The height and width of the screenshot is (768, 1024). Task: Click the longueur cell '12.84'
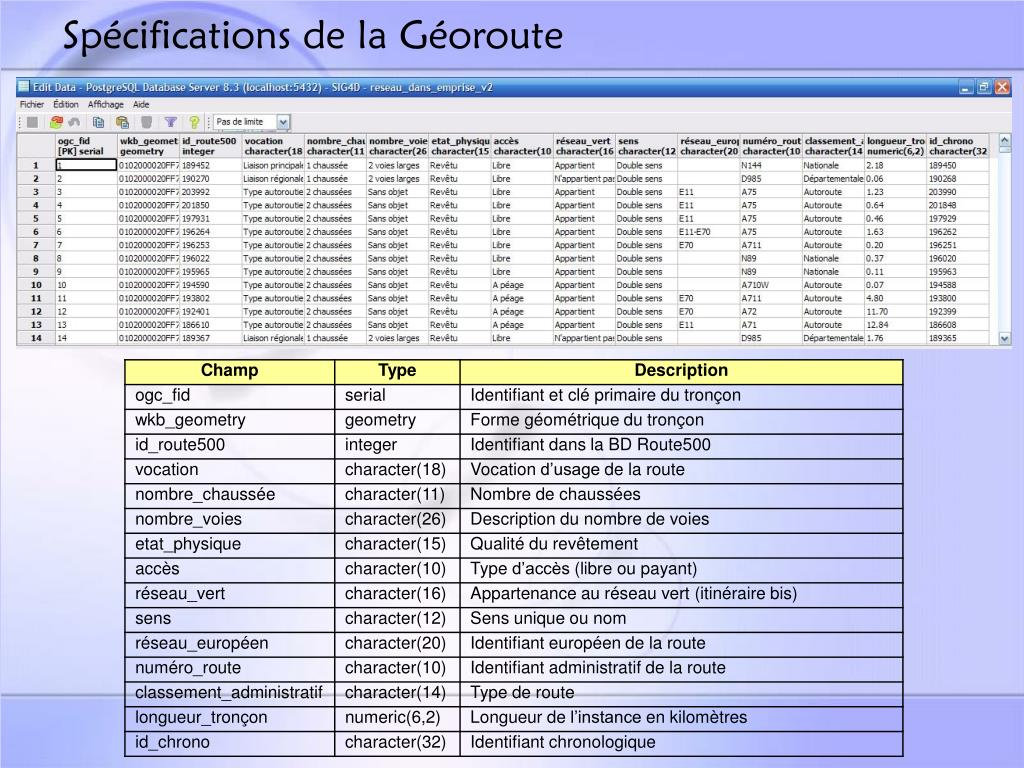pos(895,325)
